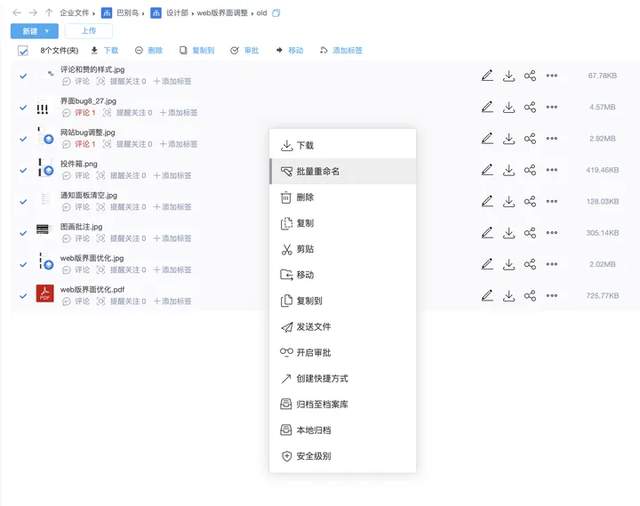This screenshot has width=640, height=506.
Task: Select 归档至档案库 in the context menu
Action: click(x=343, y=404)
